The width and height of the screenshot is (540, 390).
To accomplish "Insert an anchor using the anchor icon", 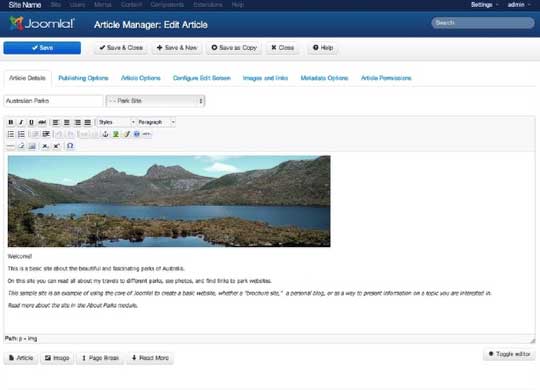I will click(106, 134).
